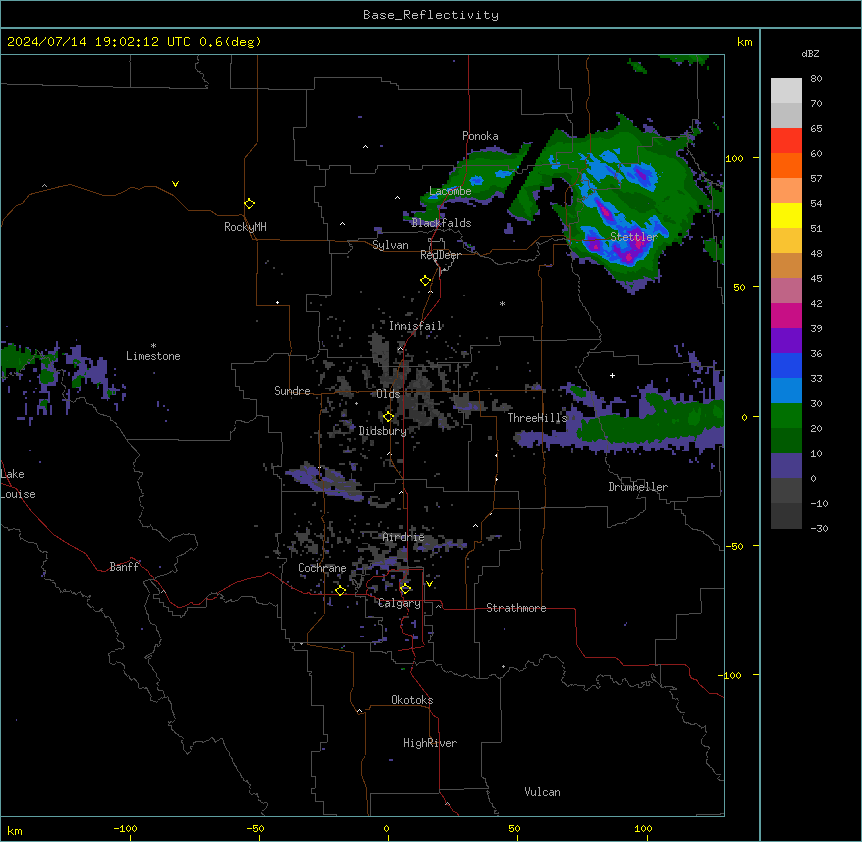Click the white asterisk above Limestone
Viewport: 862px width, 842px height.
click(153, 346)
